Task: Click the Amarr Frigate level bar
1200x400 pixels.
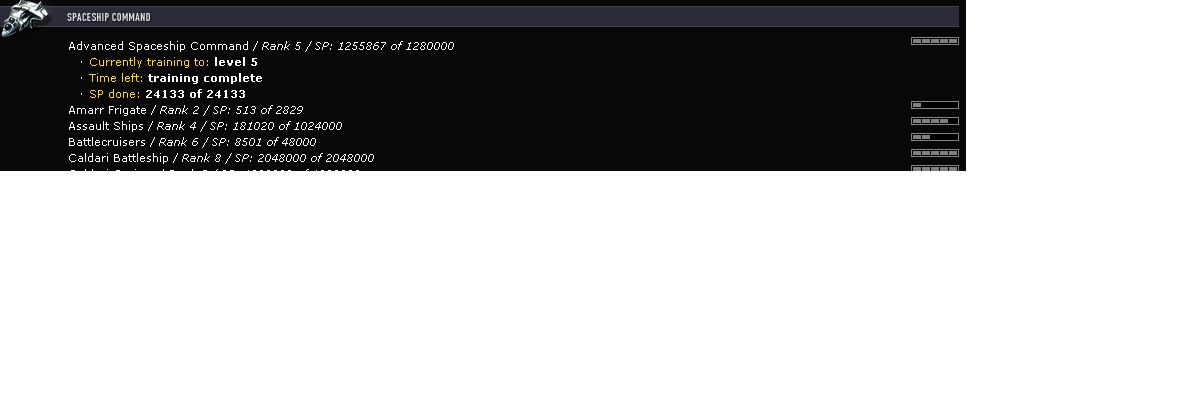Action: (935, 105)
